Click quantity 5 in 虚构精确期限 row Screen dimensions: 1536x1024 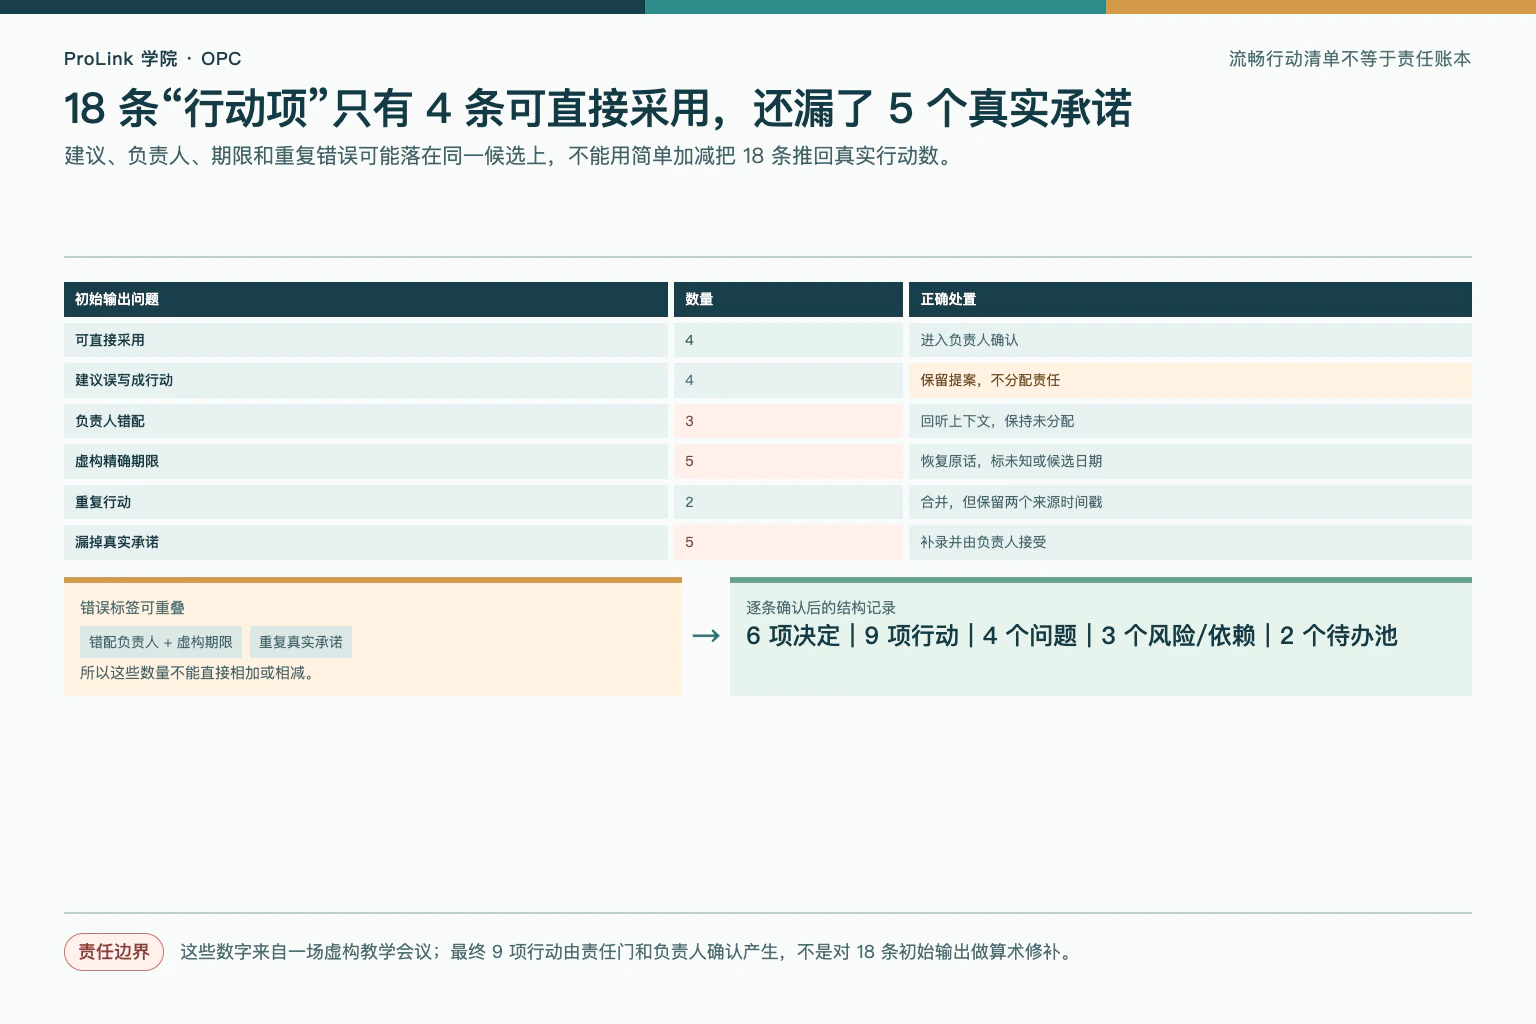pyautogui.click(x=788, y=461)
